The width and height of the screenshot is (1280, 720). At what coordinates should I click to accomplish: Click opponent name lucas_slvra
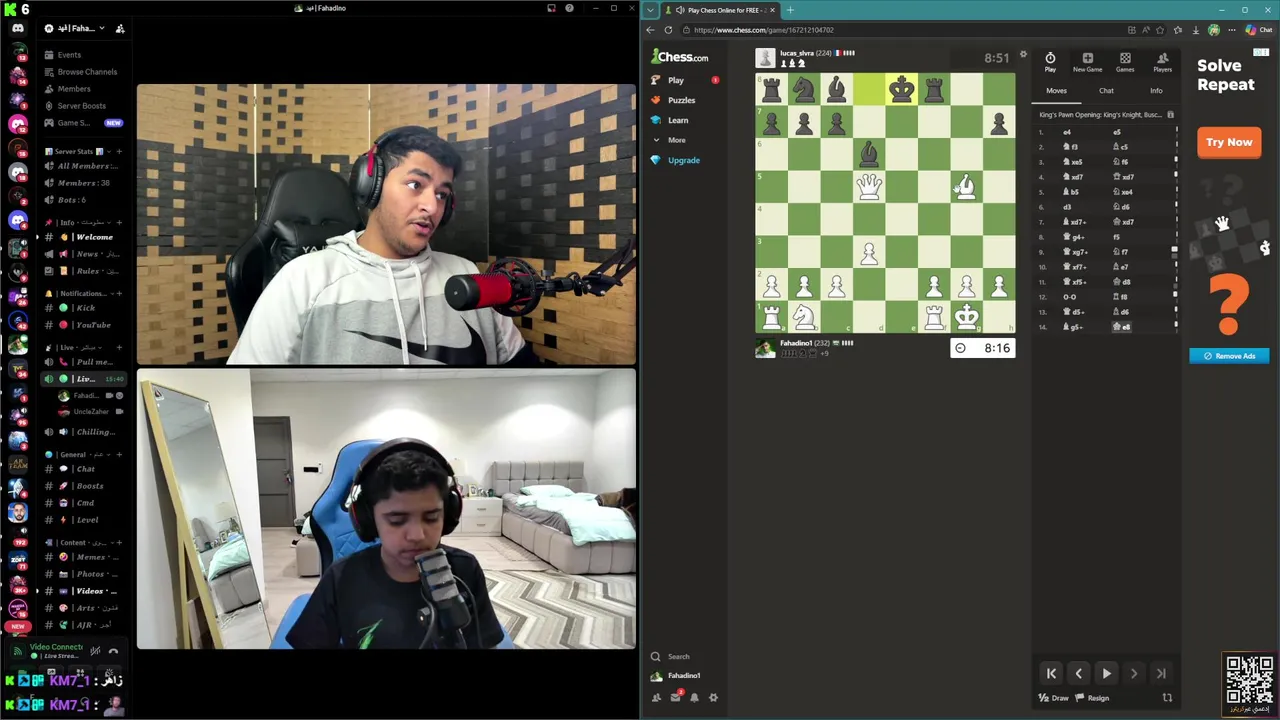click(x=796, y=53)
